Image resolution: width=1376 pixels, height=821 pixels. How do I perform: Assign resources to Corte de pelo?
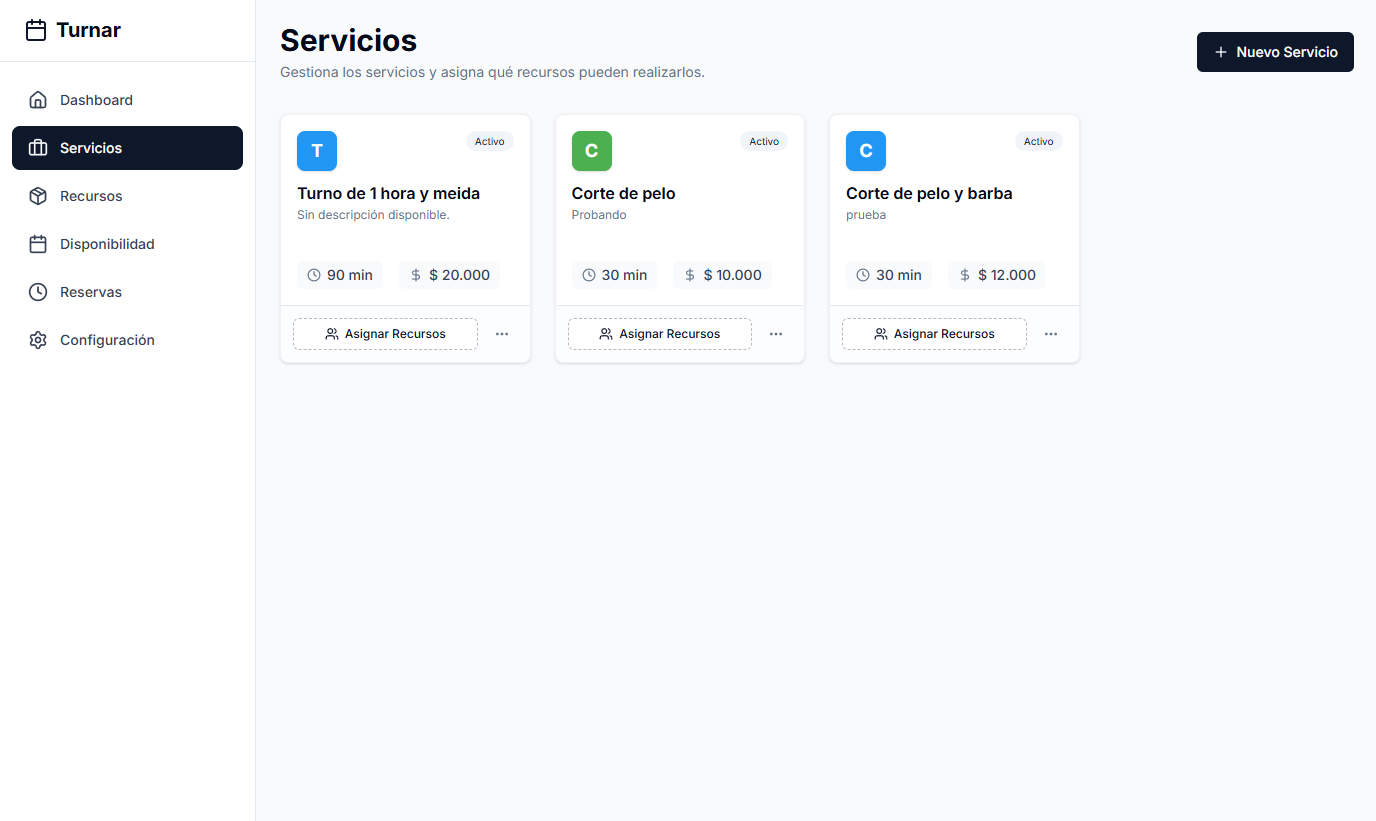(659, 334)
